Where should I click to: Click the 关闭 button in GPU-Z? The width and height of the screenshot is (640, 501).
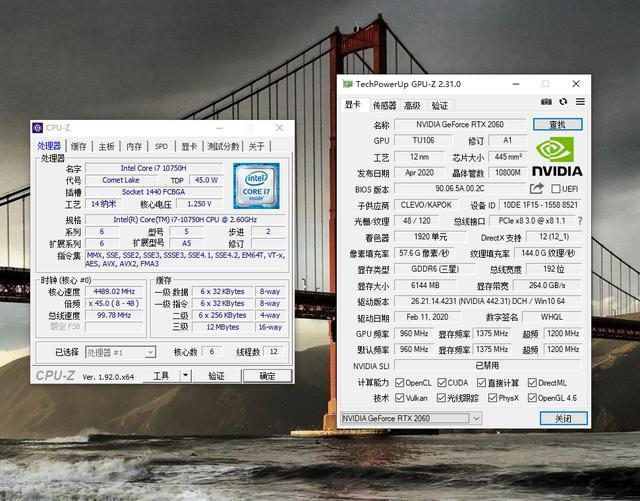[x=564, y=419]
